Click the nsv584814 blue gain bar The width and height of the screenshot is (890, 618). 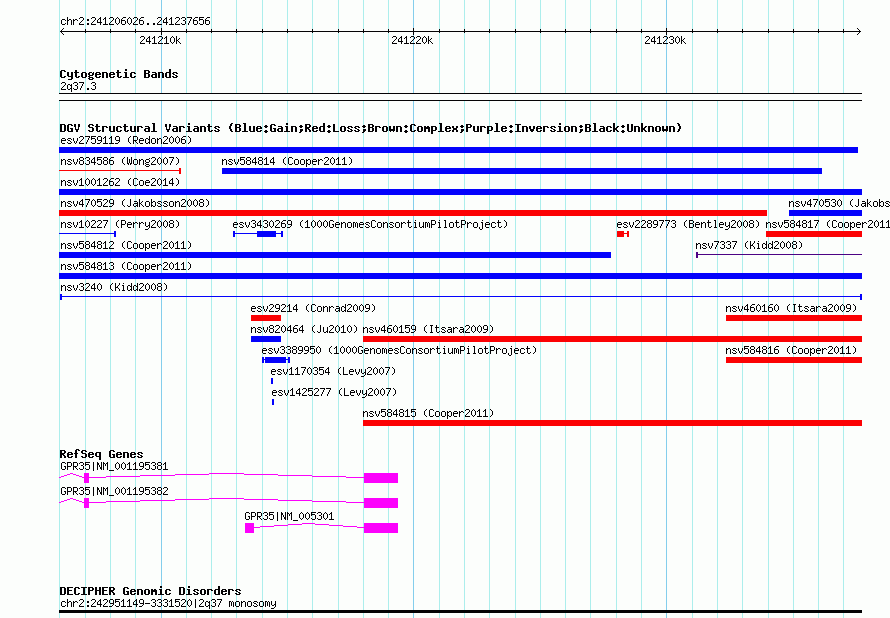[x=522, y=171]
